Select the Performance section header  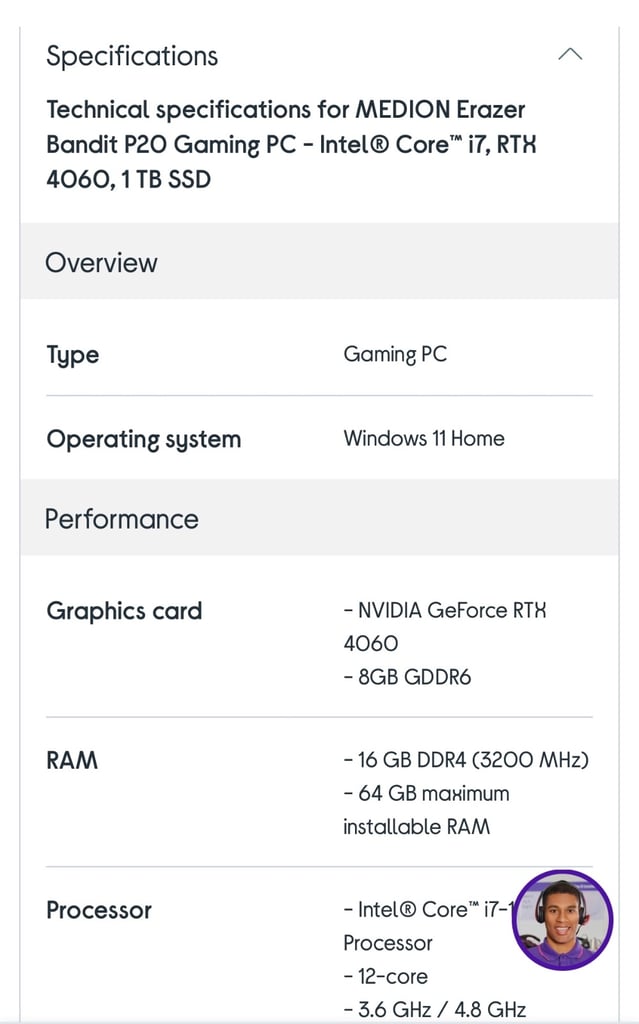[122, 519]
